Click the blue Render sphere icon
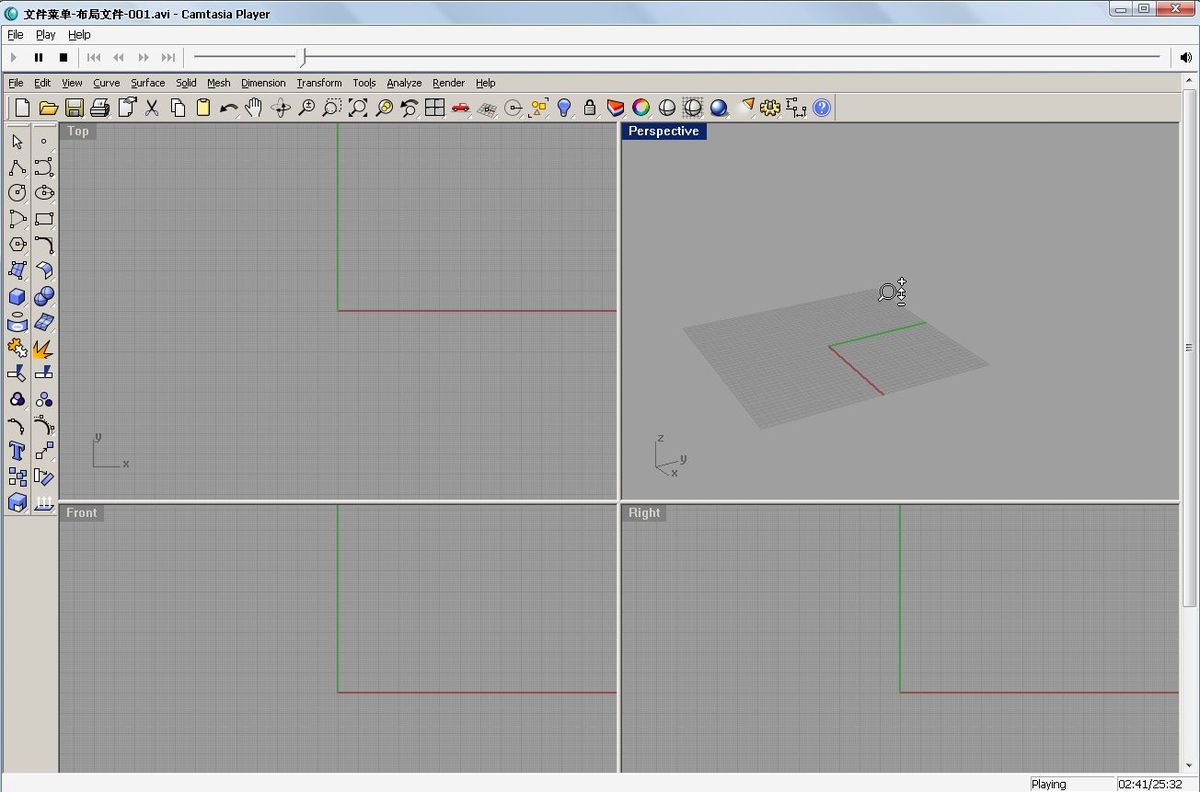This screenshot has width=1200, height=792. [x=718, y=108]
